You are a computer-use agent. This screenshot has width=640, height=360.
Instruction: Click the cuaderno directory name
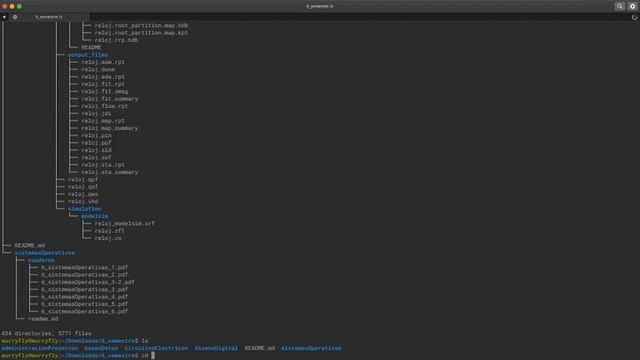41,260
